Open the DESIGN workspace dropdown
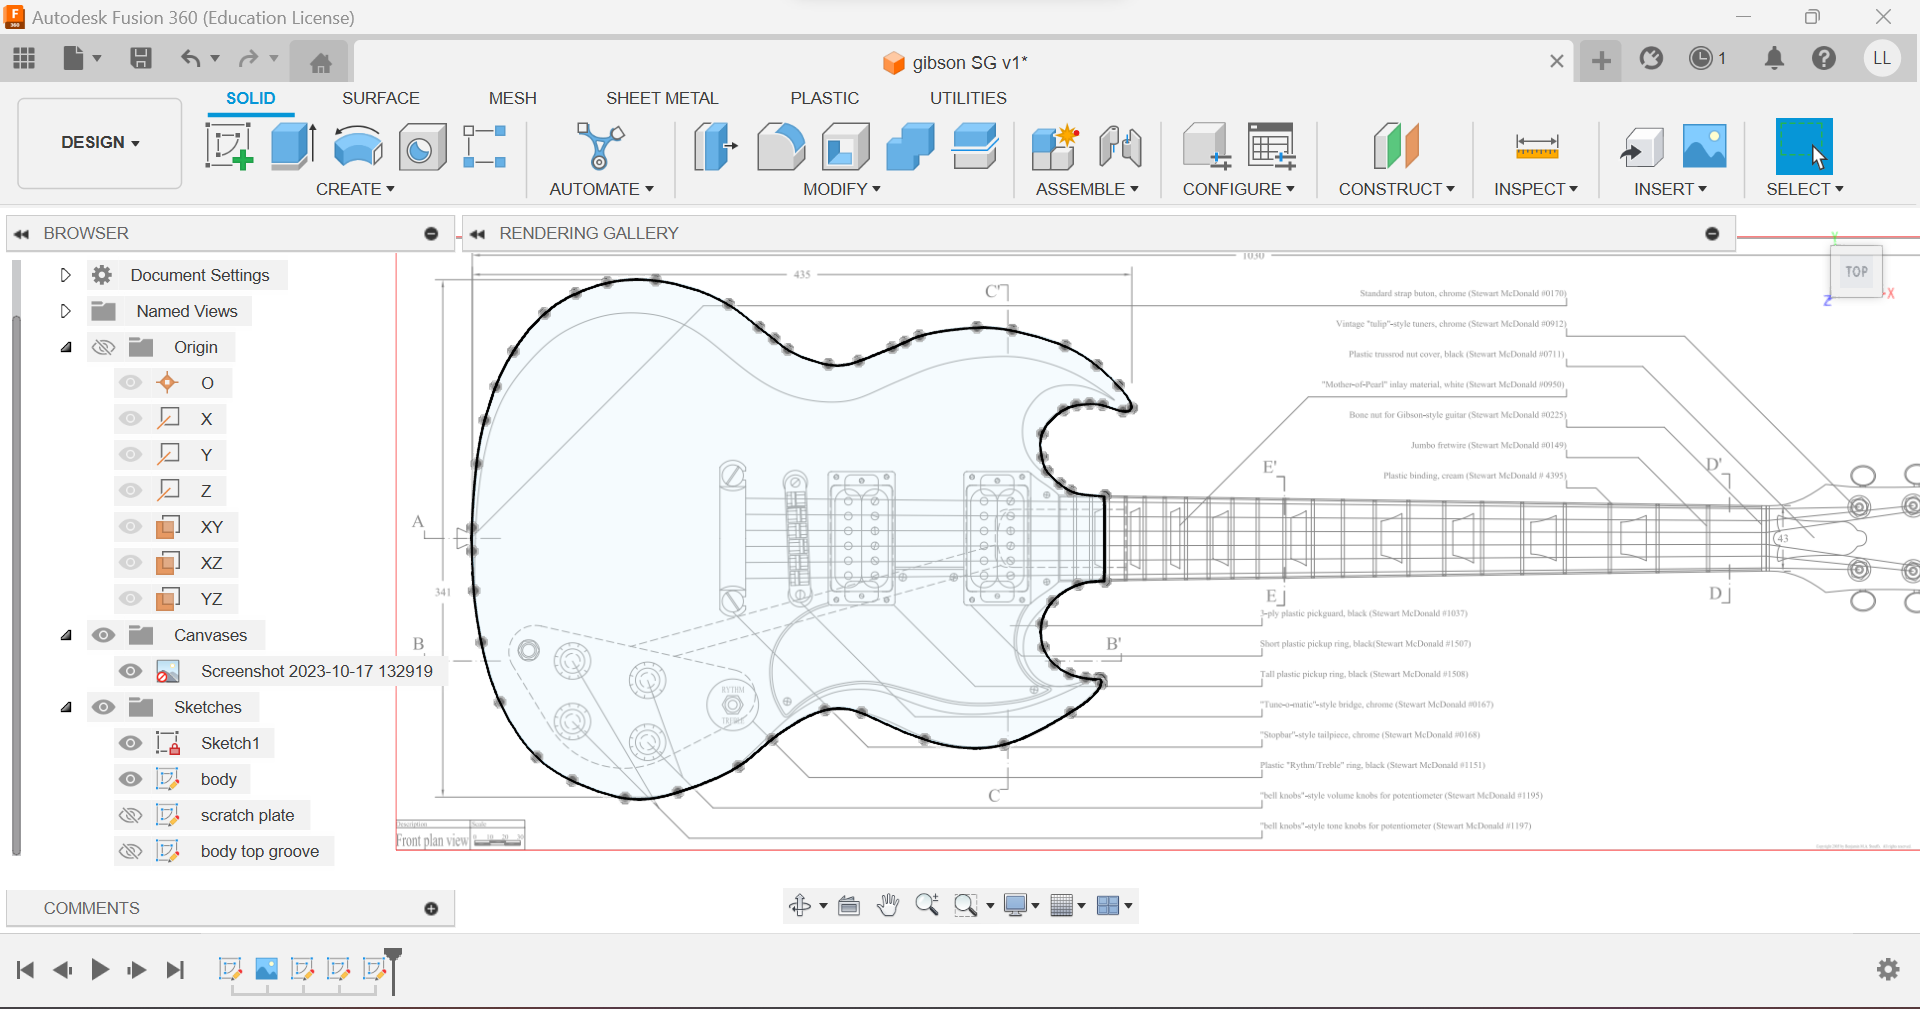The width and height of the screenshot is (1920, 1009). tap(100, 142)
